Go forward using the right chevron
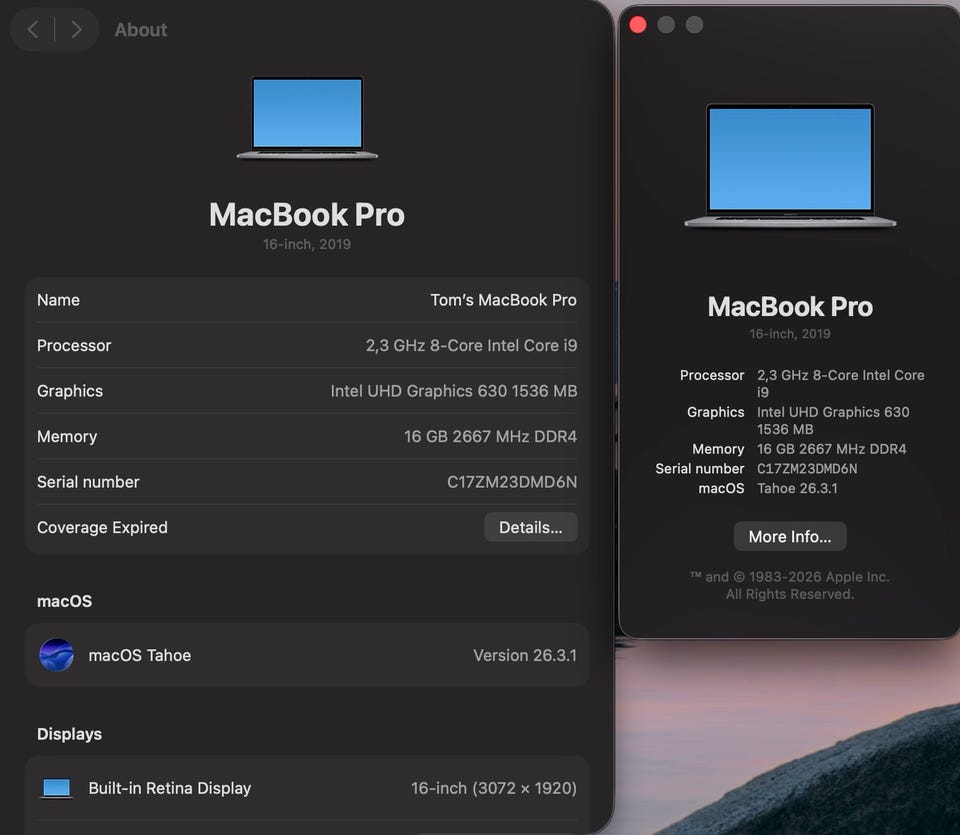The image size is (960, 835). point(76,29)
